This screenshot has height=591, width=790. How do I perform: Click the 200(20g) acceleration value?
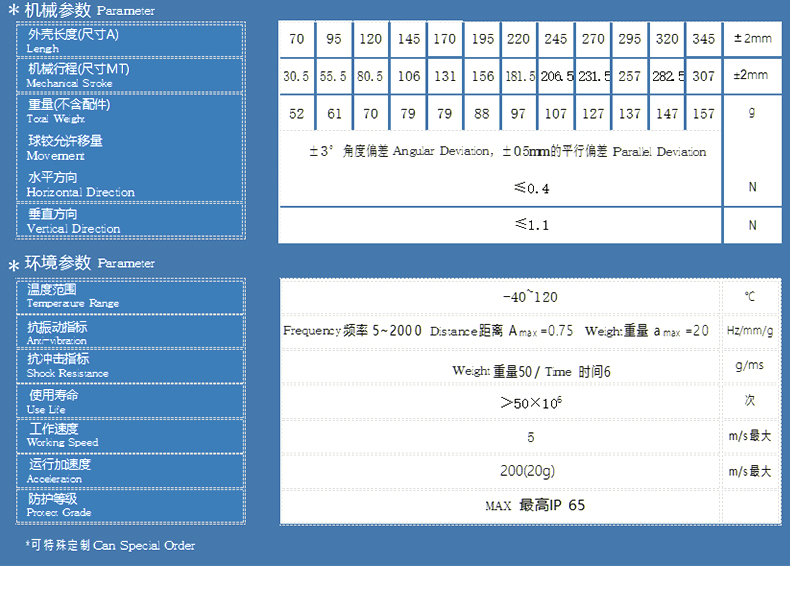(528, 471)
